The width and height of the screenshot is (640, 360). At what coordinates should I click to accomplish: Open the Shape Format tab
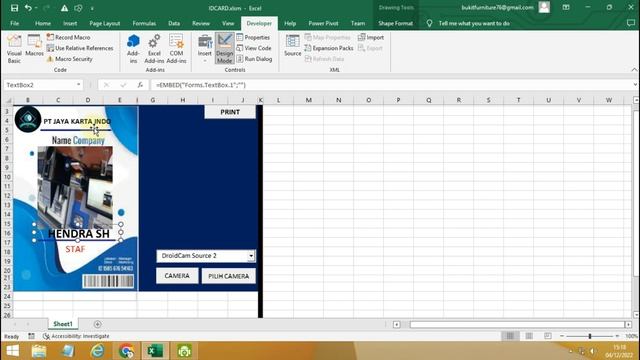(396, 23)
